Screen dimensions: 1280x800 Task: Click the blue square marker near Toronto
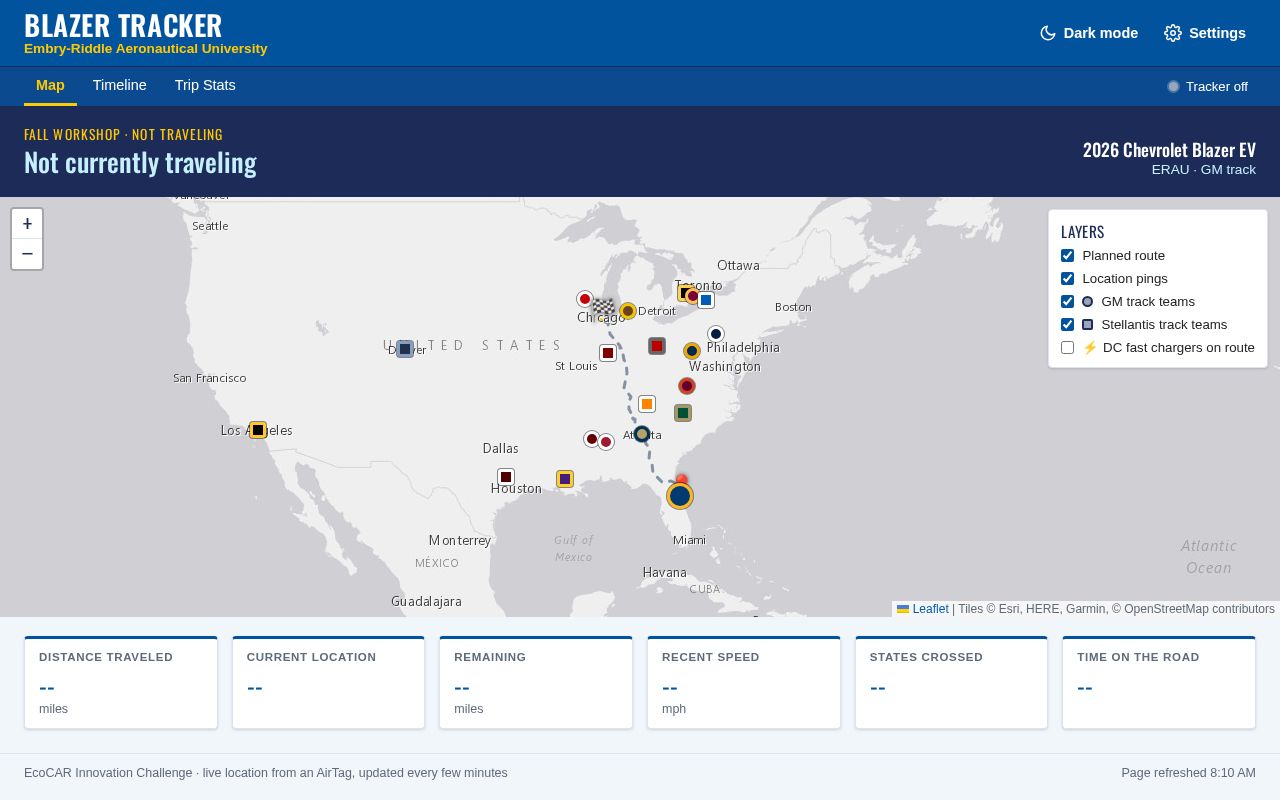[x=706, y=300]
